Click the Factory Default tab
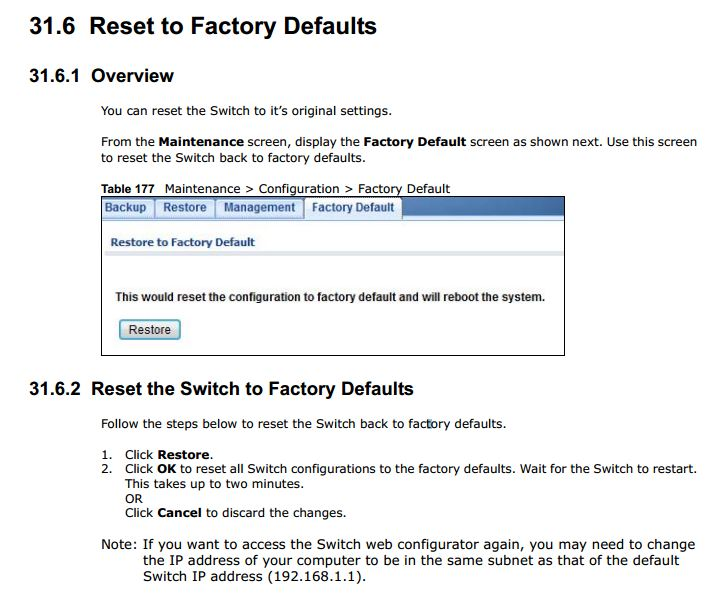The height and width of the screenshot is (598, 712). (x=353, y=208)
